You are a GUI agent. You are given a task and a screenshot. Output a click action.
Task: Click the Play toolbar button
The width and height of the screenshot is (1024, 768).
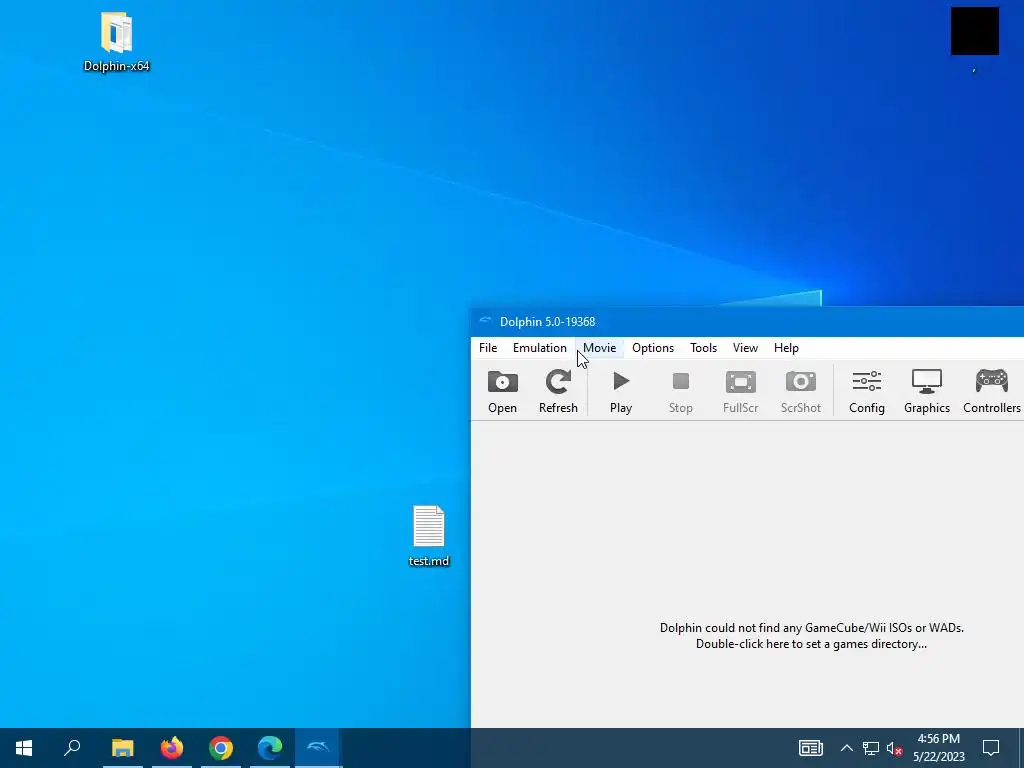tap(620, 391)
